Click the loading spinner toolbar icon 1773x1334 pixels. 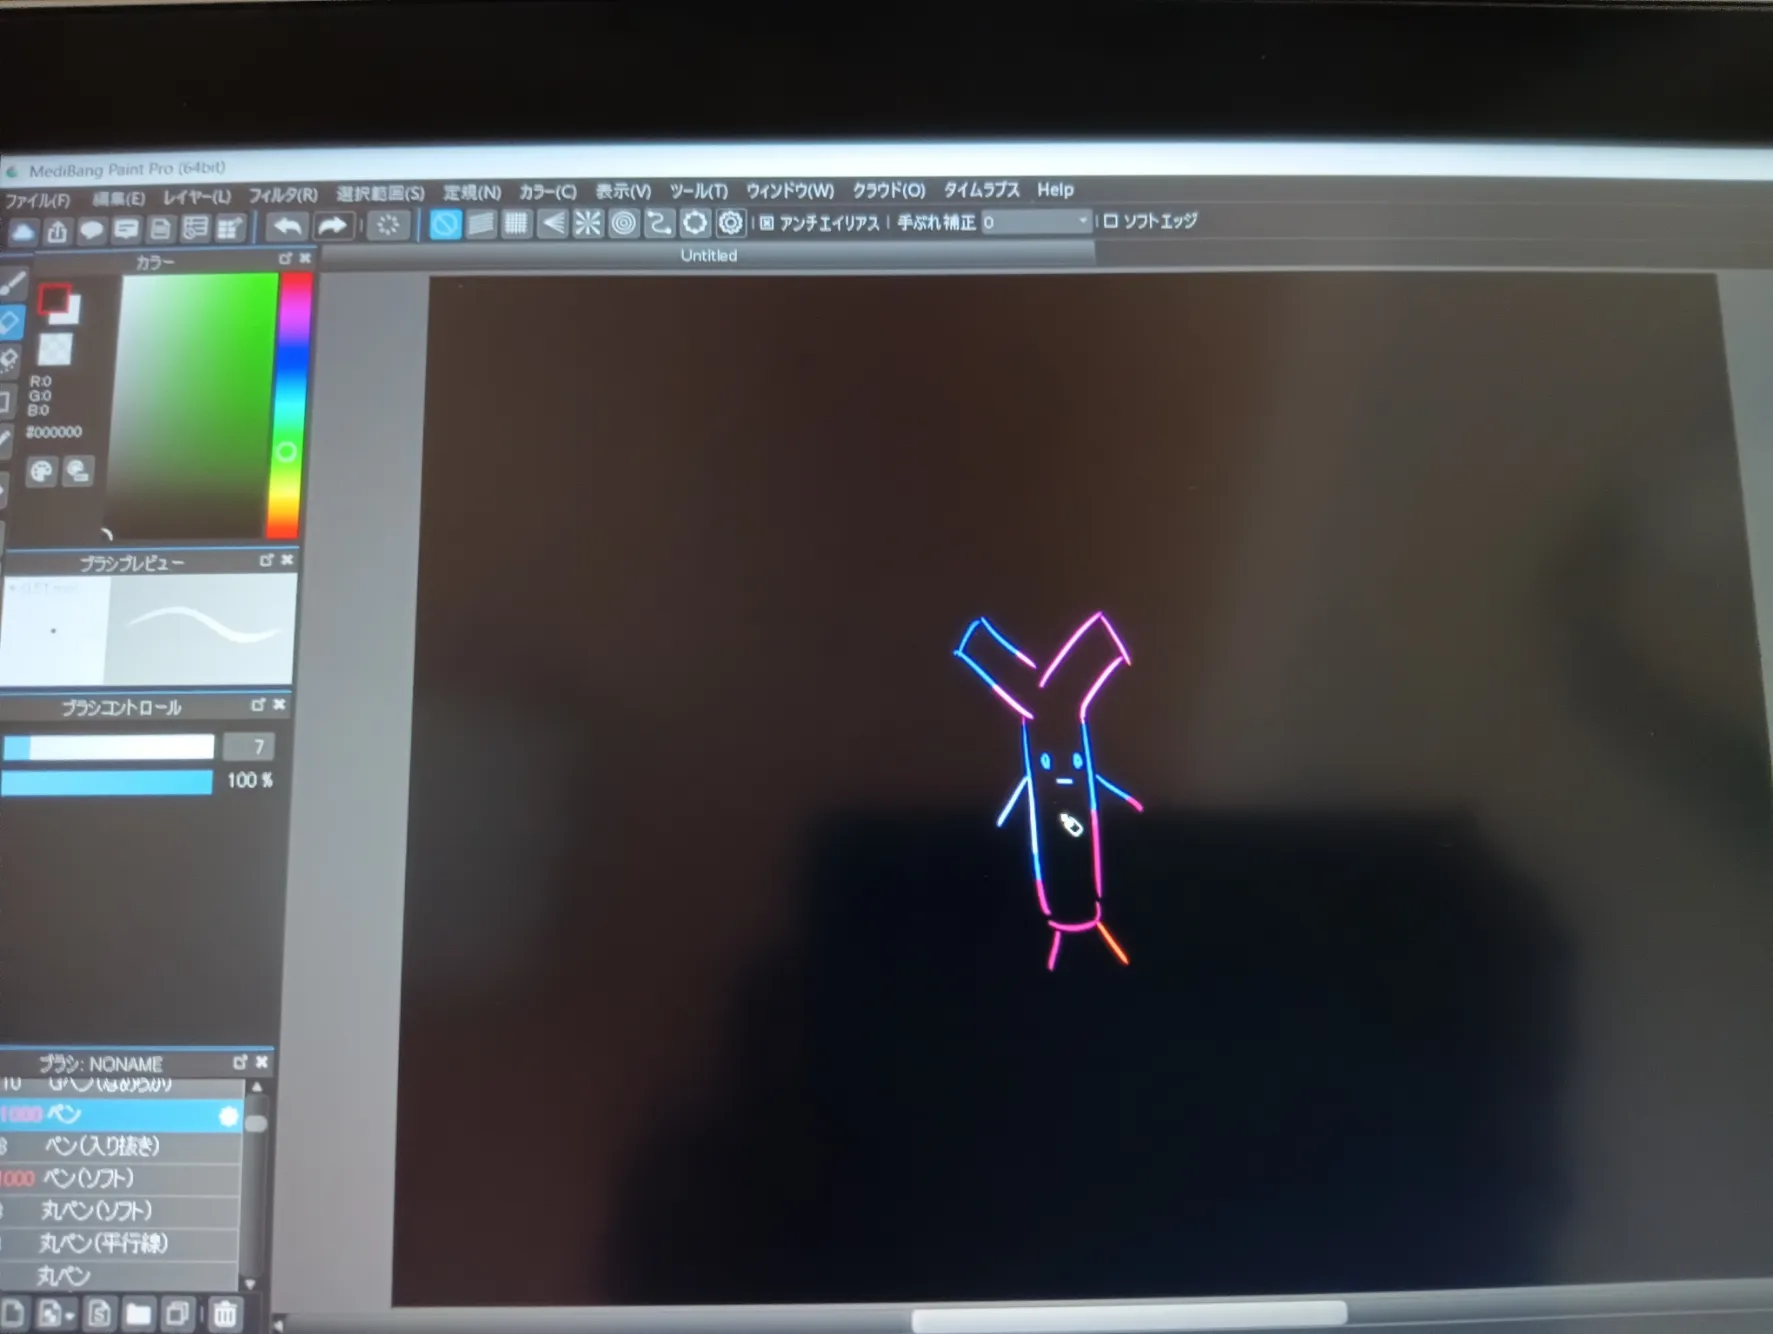point(388,225)
